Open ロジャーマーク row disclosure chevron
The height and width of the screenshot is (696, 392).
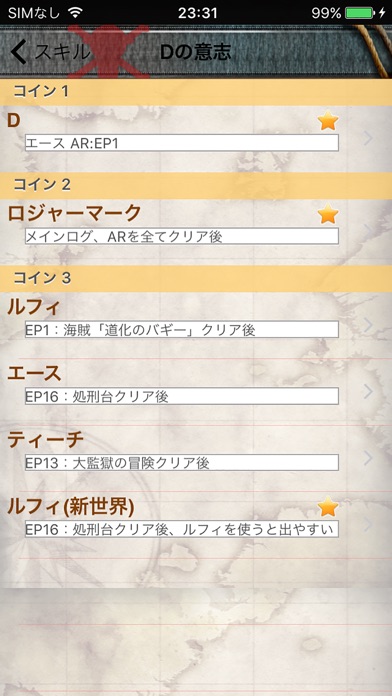(368, 229)
